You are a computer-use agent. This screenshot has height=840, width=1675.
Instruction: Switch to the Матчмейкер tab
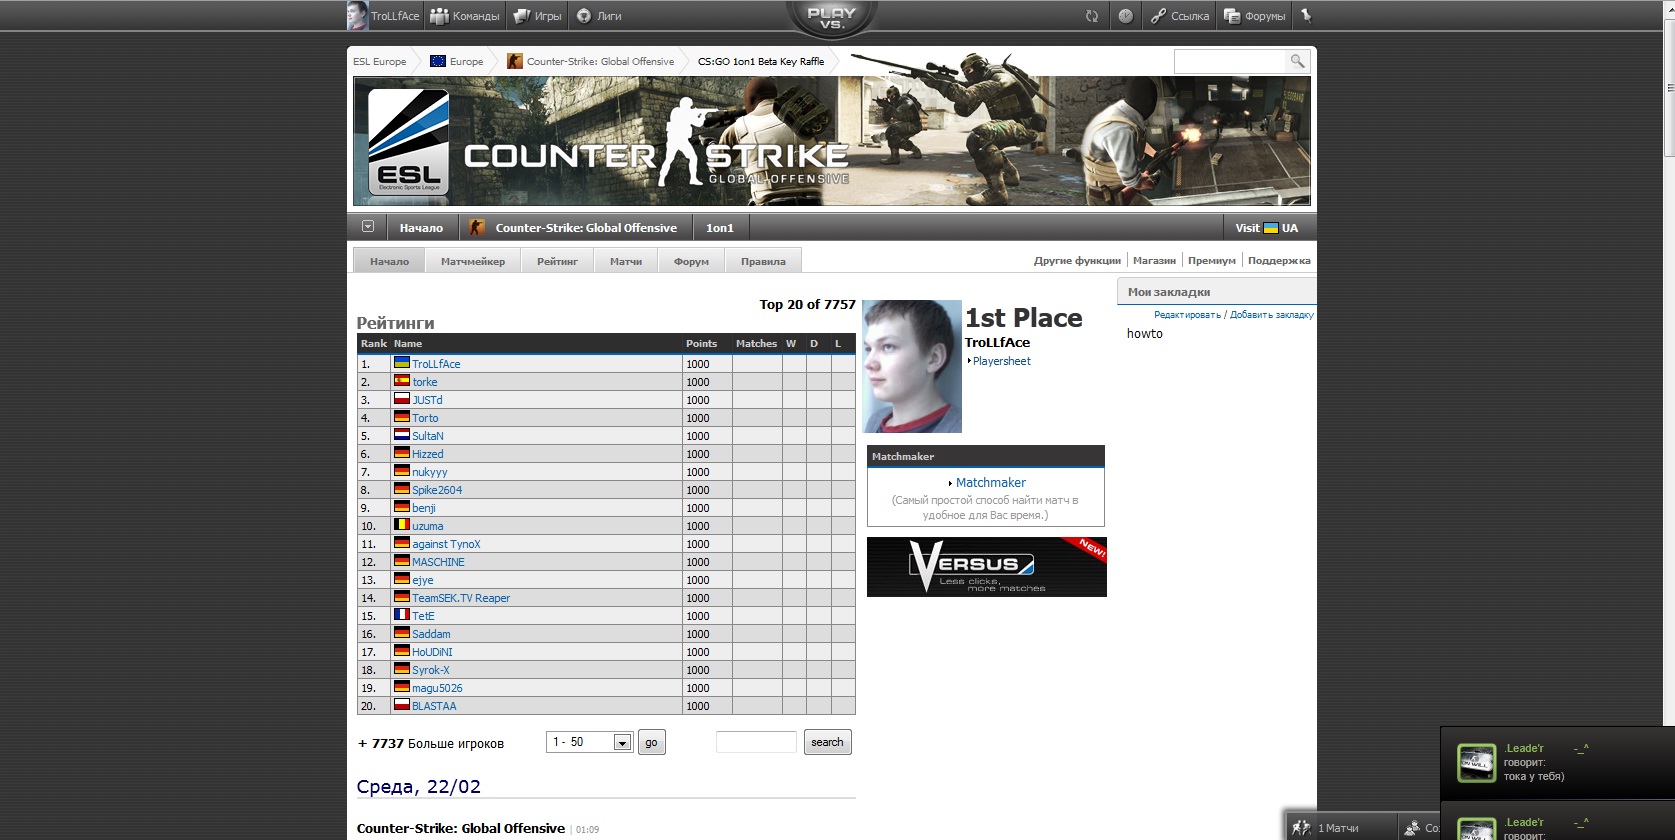pos(473,261)
